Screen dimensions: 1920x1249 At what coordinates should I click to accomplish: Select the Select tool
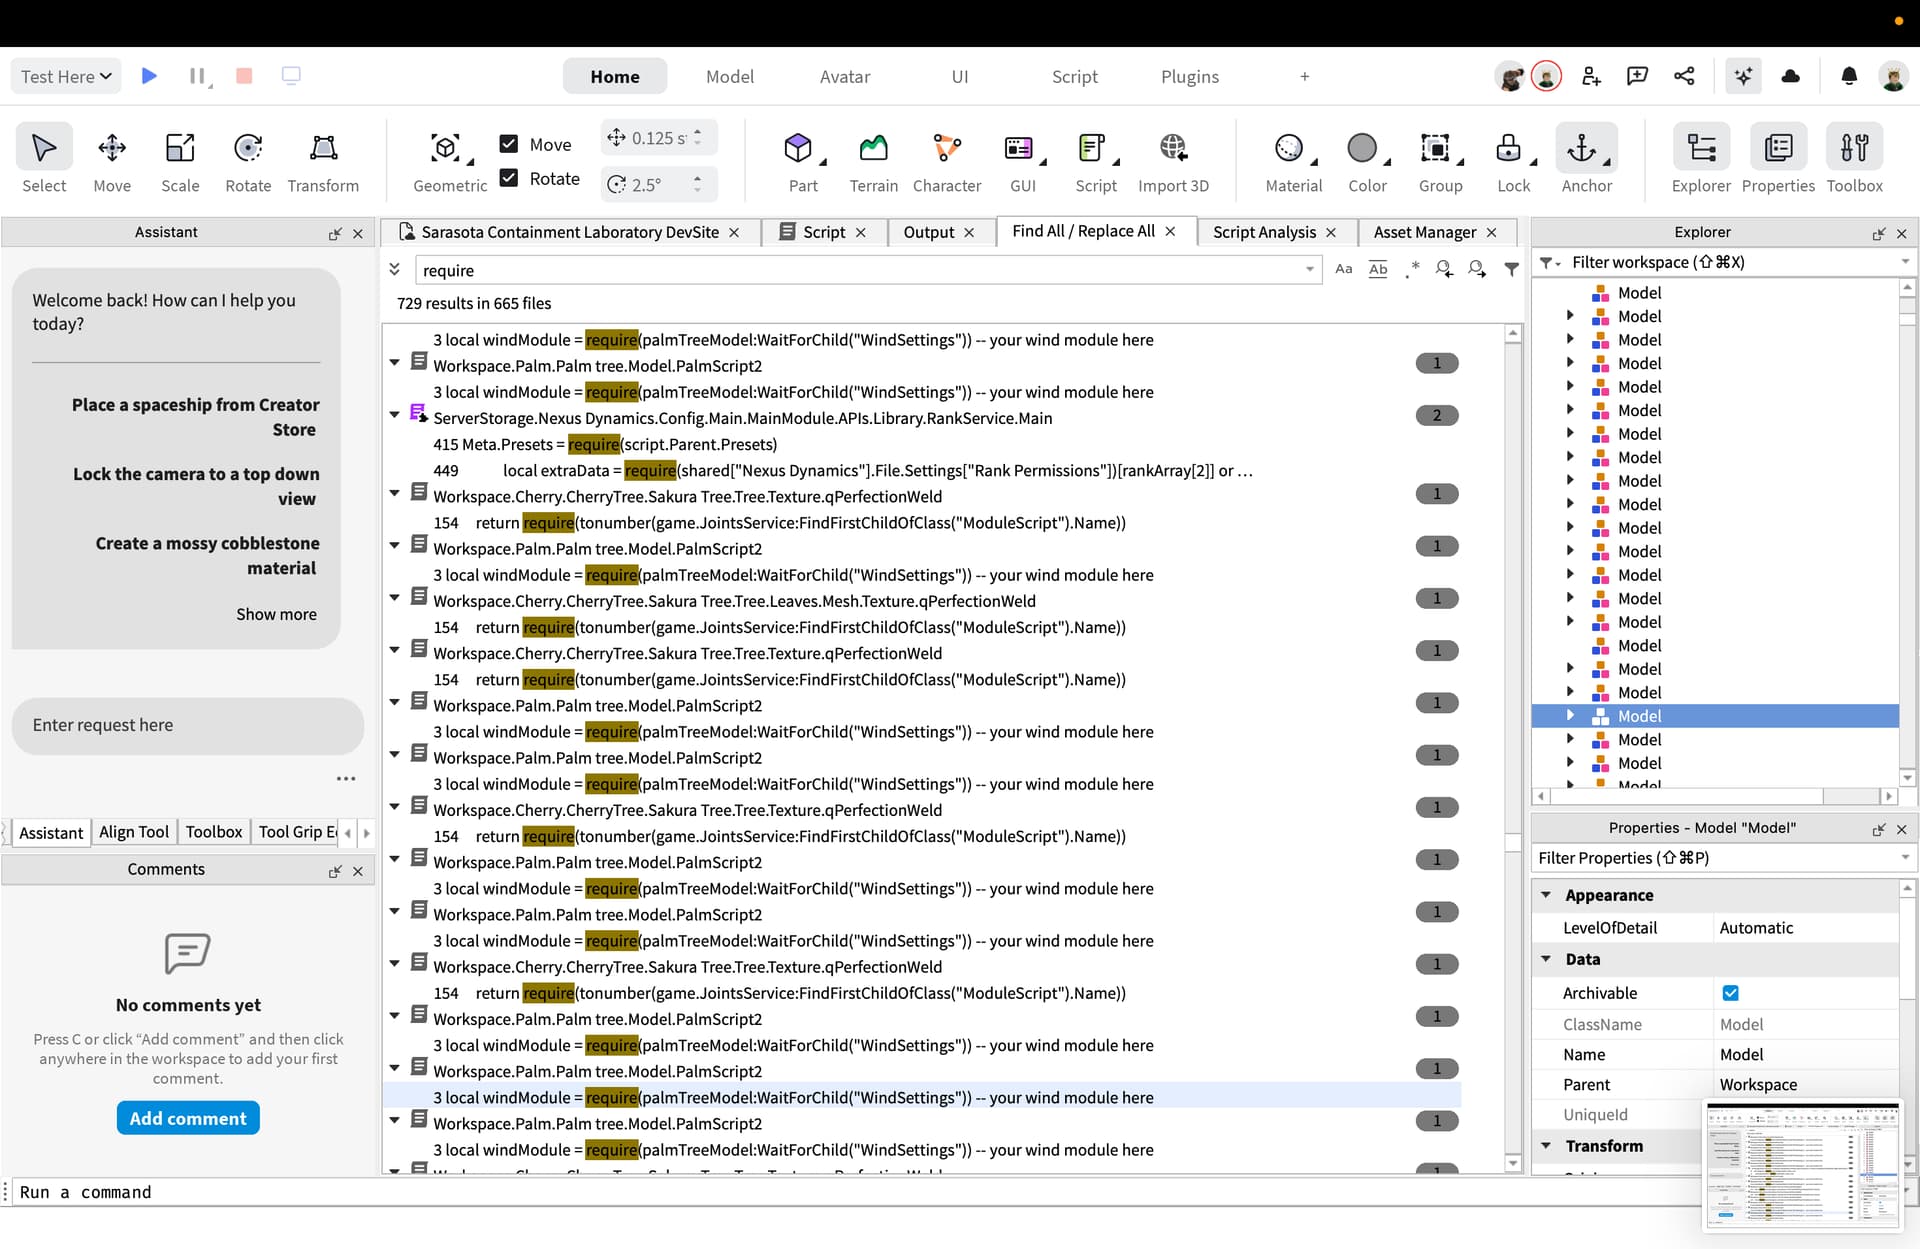pyautogui.click(x=44, y=160)
